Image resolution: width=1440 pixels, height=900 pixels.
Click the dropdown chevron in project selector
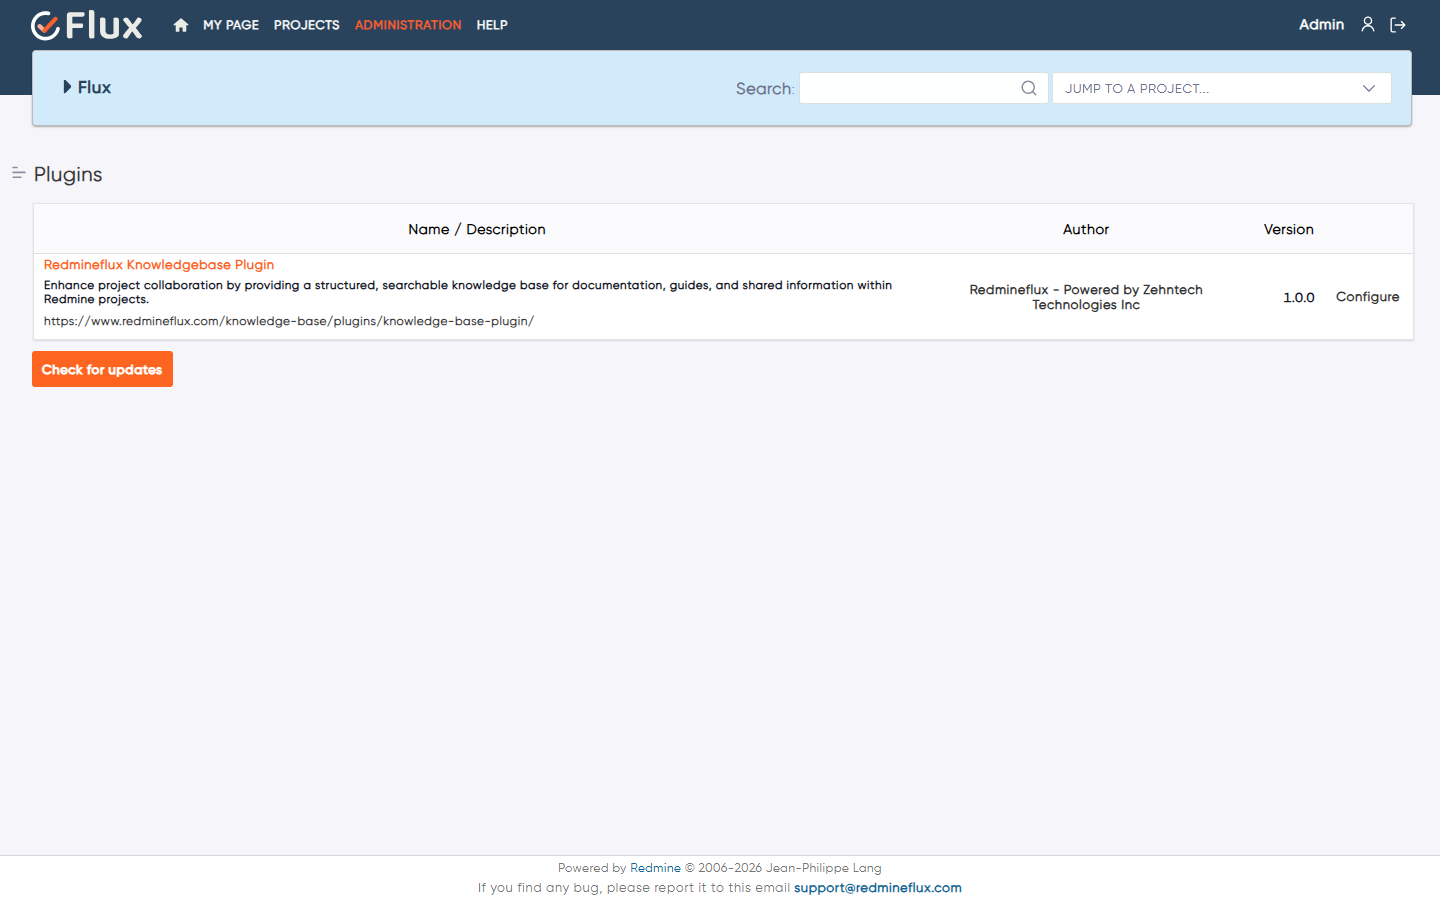point(1369,88)
